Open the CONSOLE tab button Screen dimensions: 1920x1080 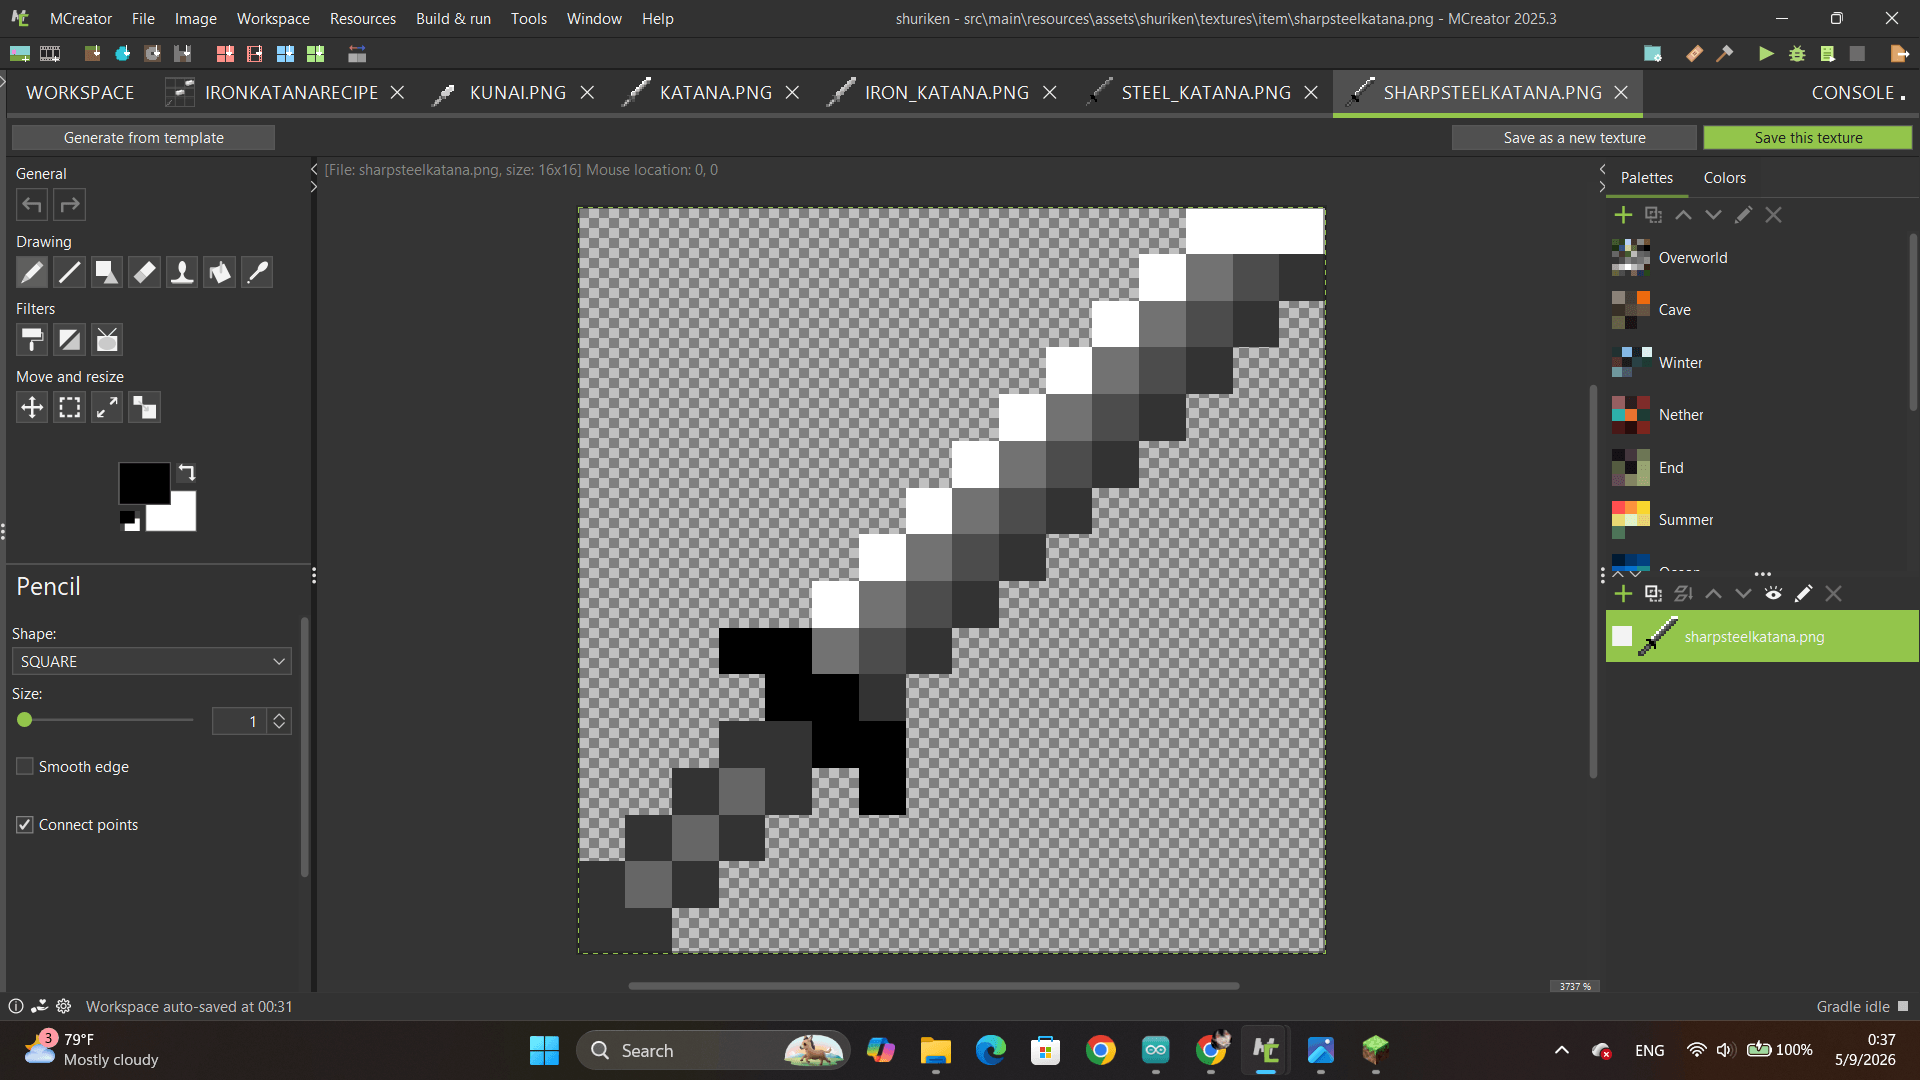(x=1857, y=92)
